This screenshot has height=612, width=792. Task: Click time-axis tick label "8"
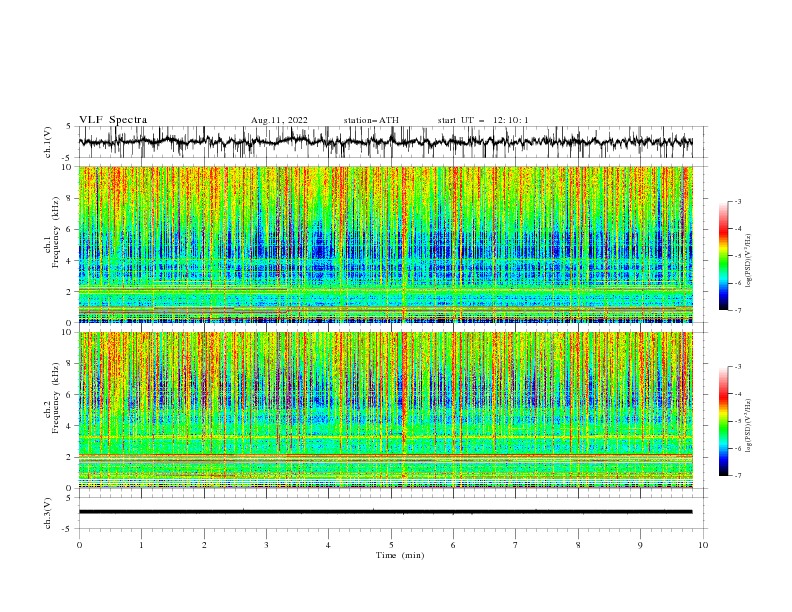[x=578, y=545]
